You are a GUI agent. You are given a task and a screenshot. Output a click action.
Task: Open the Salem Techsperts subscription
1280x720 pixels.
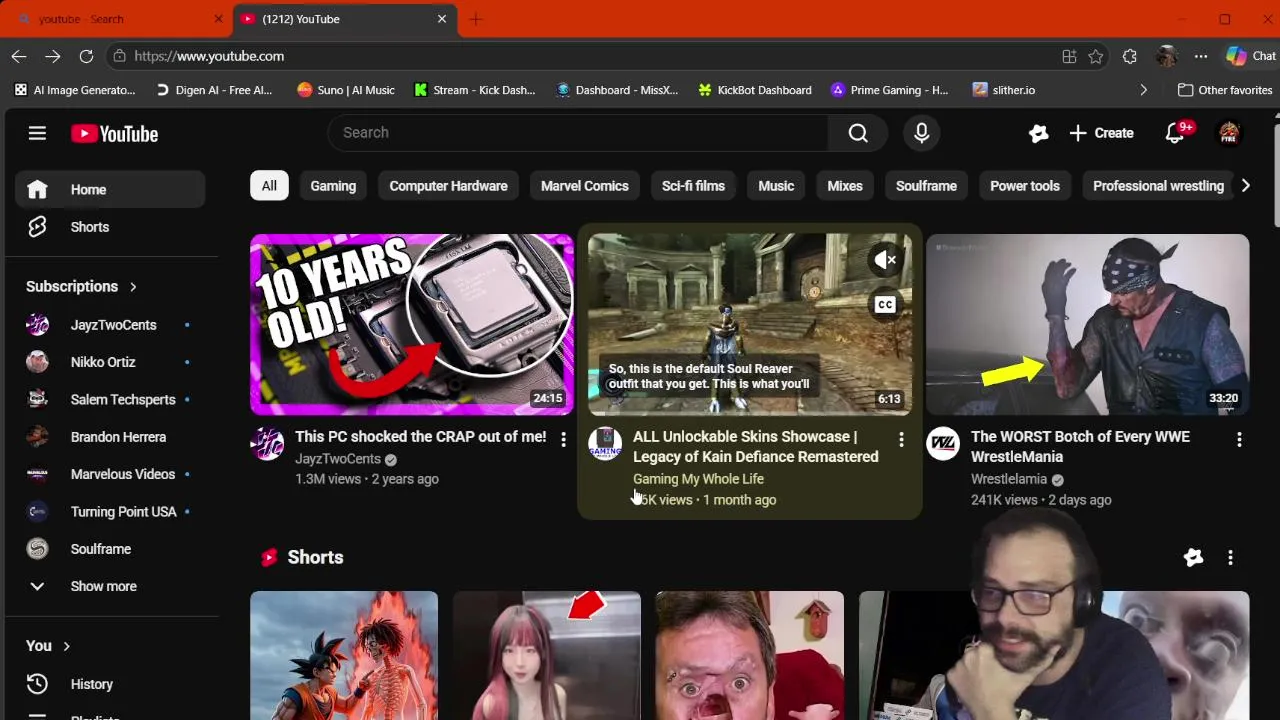[110, 399]
